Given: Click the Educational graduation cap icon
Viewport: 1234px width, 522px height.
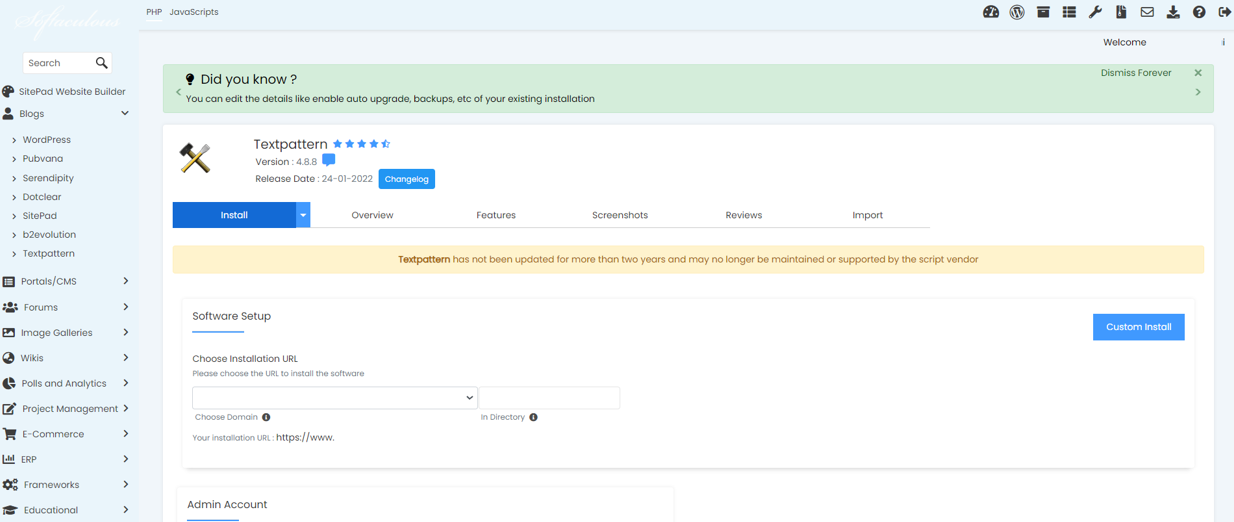Looking at the screenshot, I should coord(9,510).
